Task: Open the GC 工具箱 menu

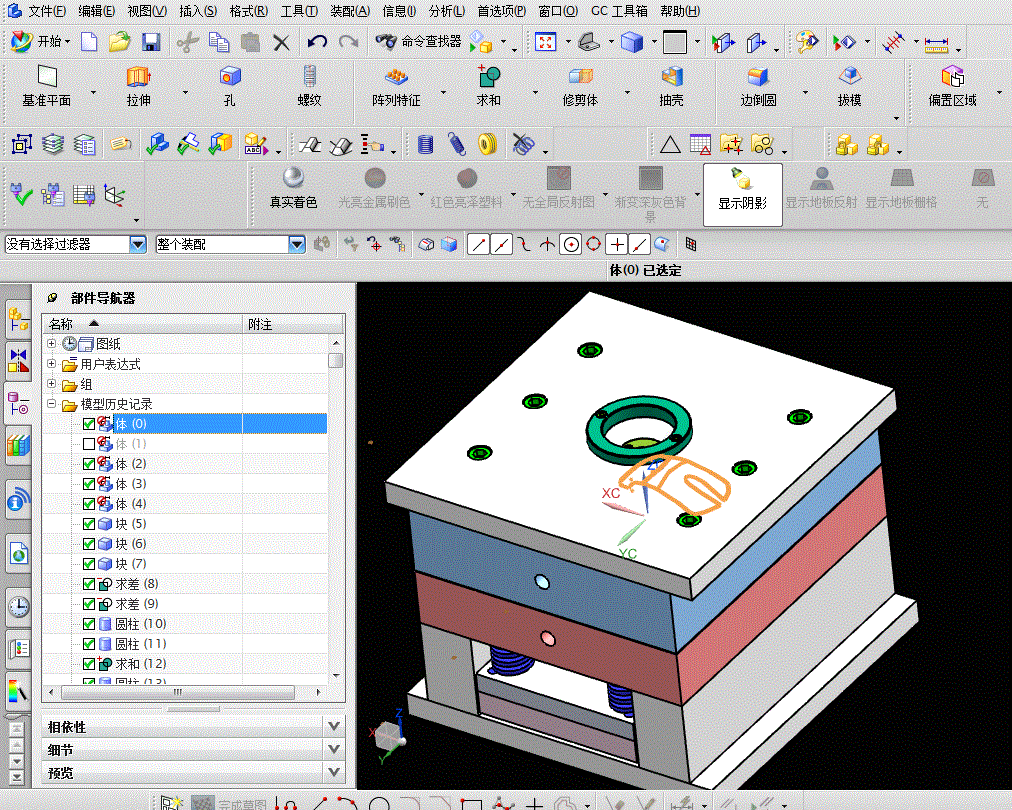Action: coord(619,11)
